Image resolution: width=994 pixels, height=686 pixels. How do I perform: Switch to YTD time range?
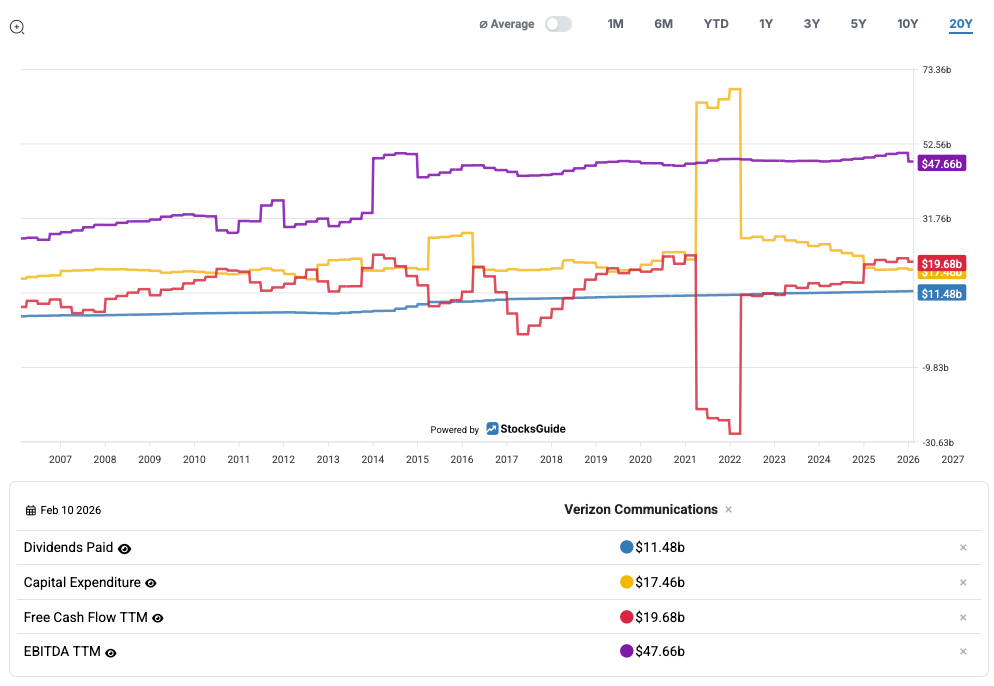(716, 24)
